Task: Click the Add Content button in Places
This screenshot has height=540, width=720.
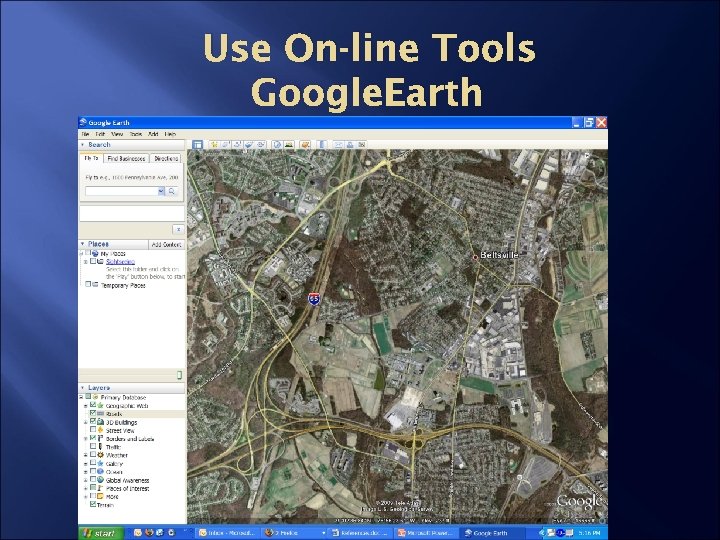Action: 166,245
